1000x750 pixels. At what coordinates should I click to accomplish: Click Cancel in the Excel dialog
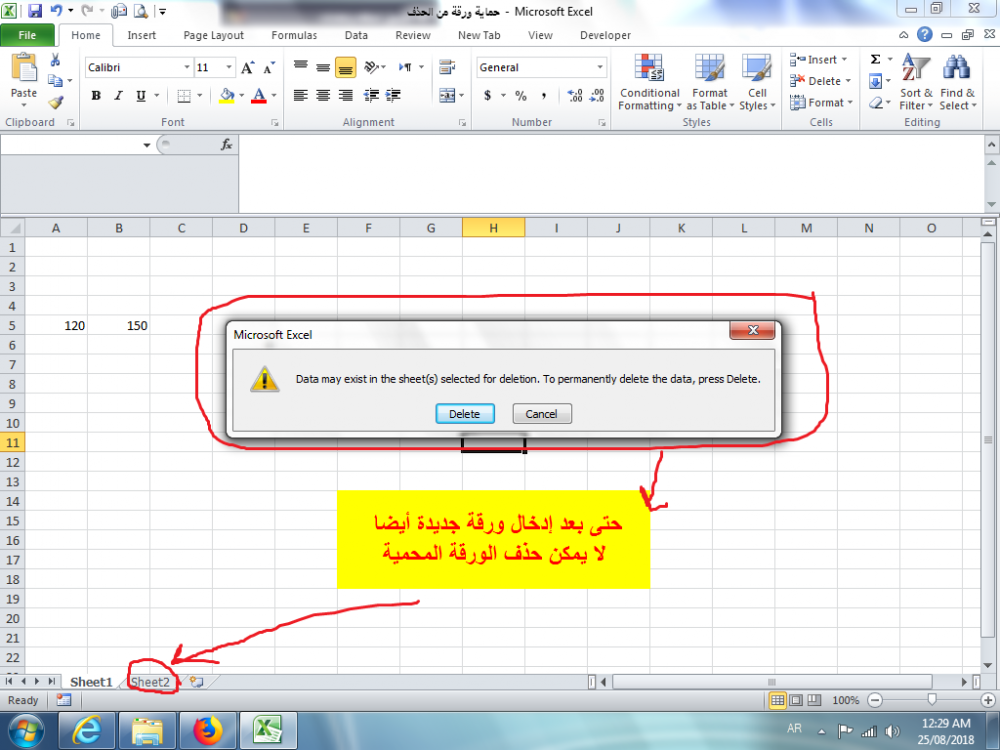coord(541,414)
